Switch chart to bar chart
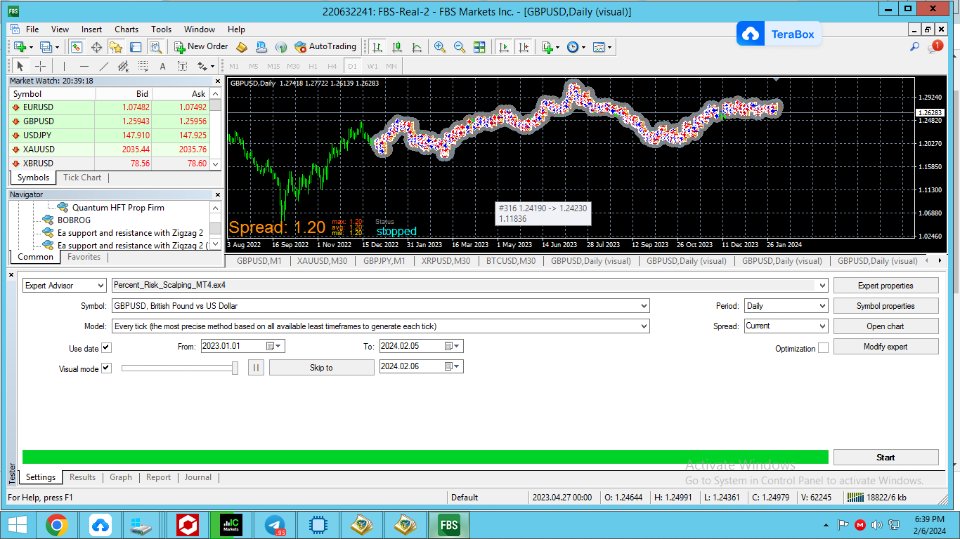This screenshot has height=539, width=960. 378,47
